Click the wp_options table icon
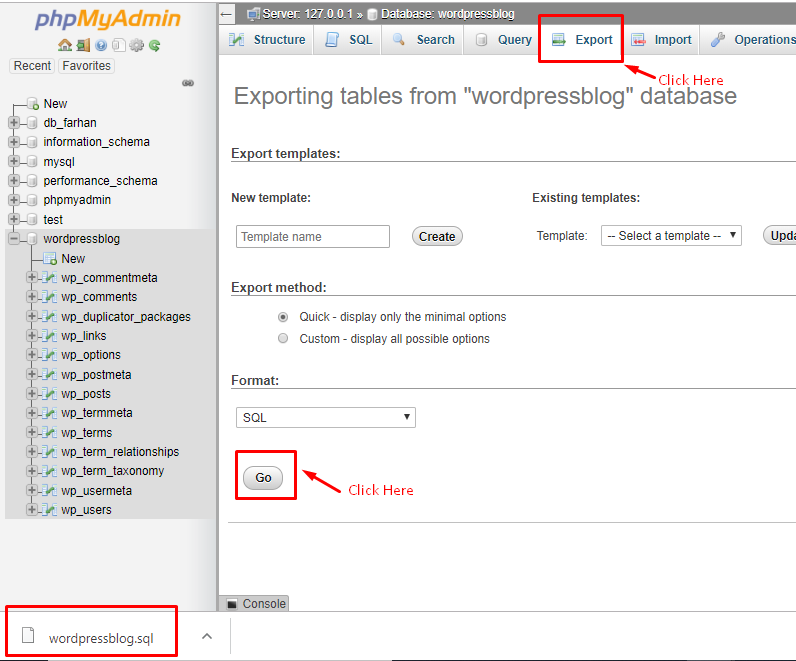Screen dimensions: 796x661 pyautogui.click(x=49, y=354)
